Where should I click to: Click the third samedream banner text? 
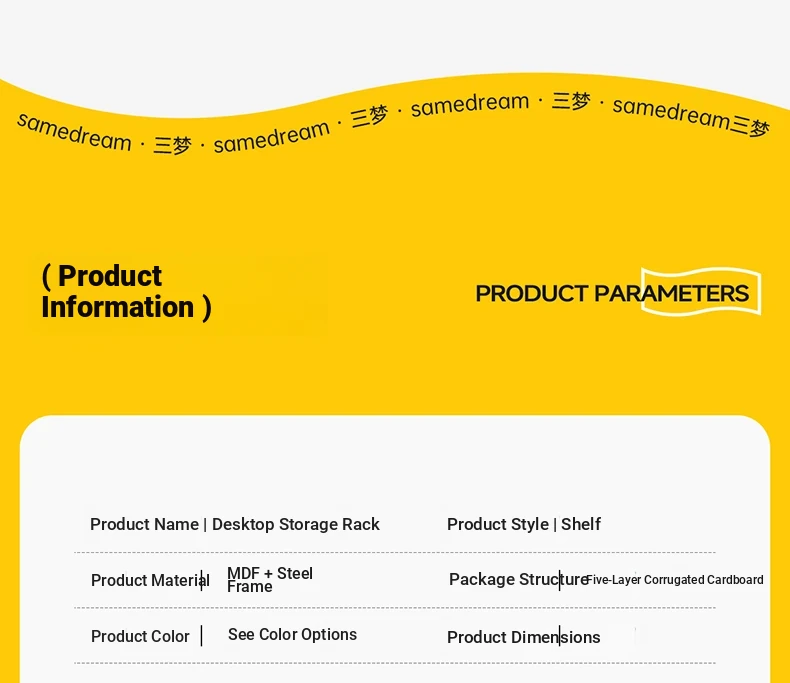tap(470, 104)
